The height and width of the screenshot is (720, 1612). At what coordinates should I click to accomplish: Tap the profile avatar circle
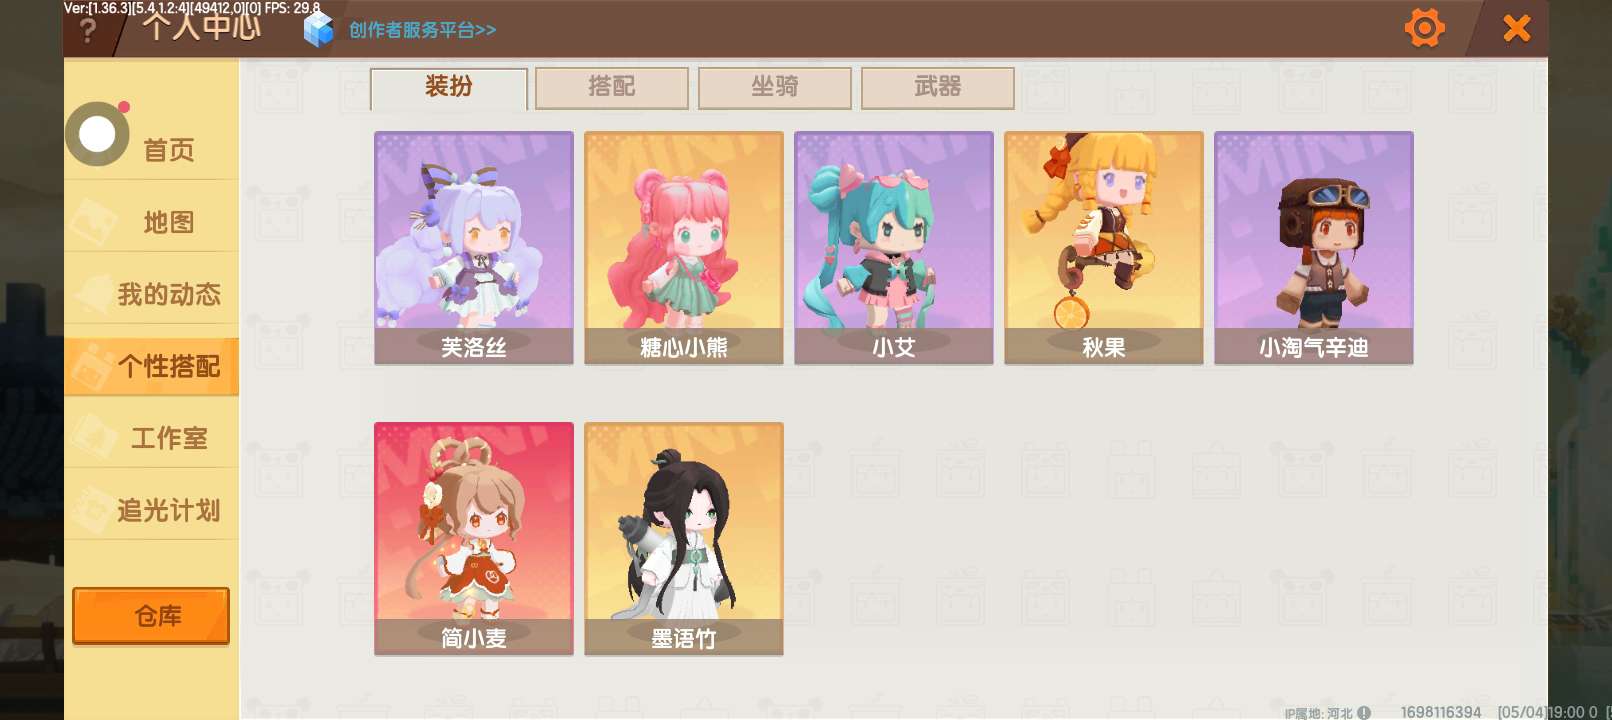[x=98, y=134]
